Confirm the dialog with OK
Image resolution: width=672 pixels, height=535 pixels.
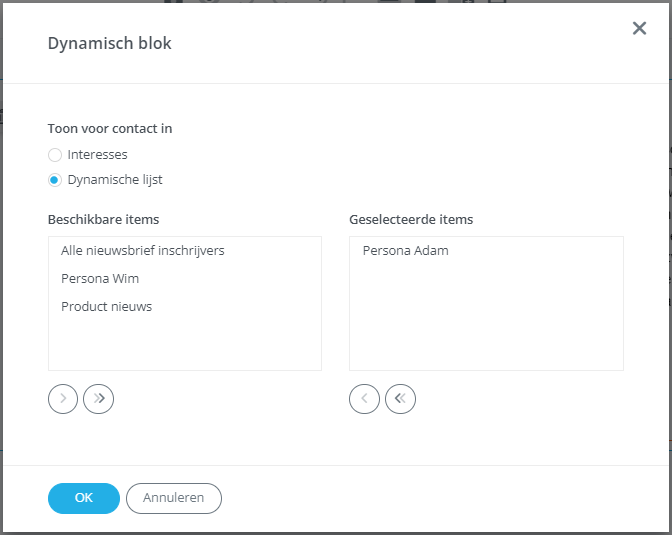[x=84, y=498]
